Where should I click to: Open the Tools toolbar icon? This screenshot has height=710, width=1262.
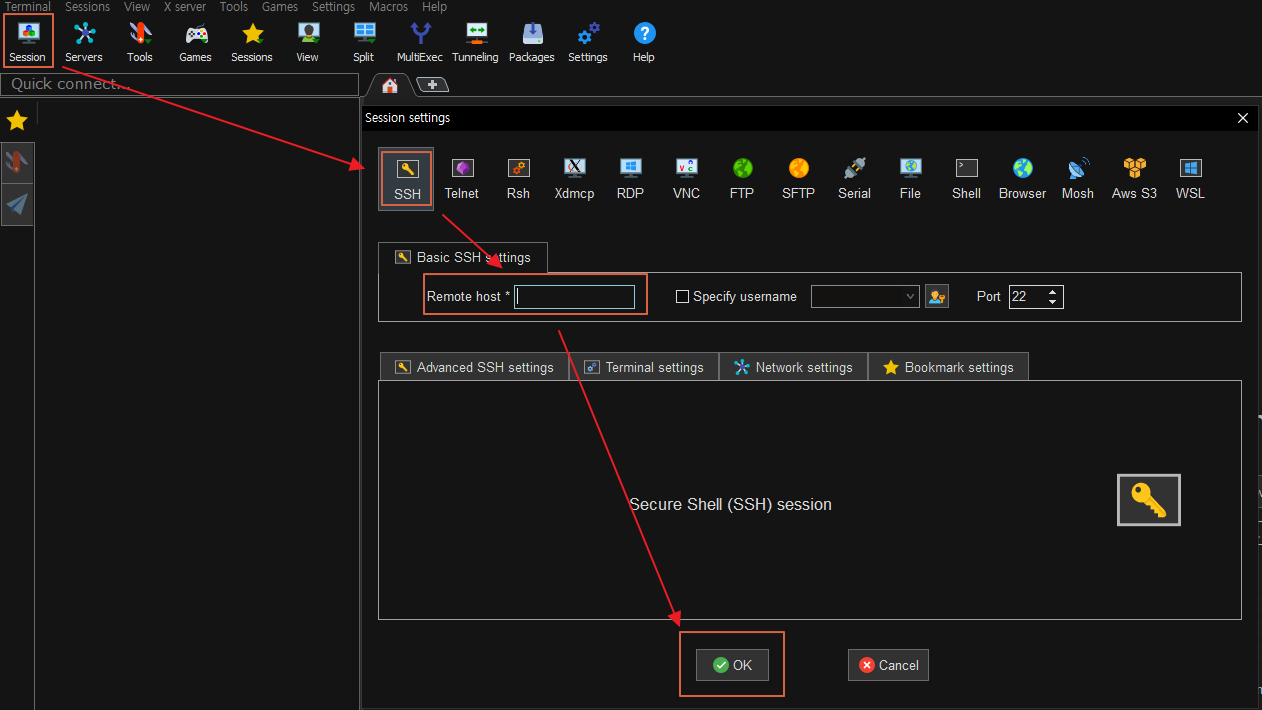point(140,42)
